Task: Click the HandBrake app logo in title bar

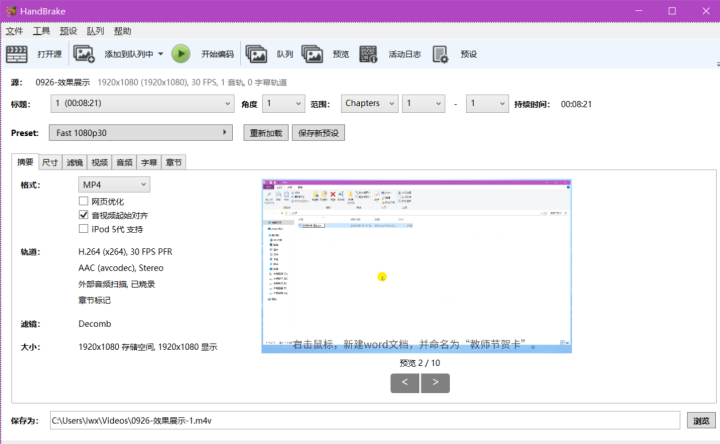Action: click(11, 11)
